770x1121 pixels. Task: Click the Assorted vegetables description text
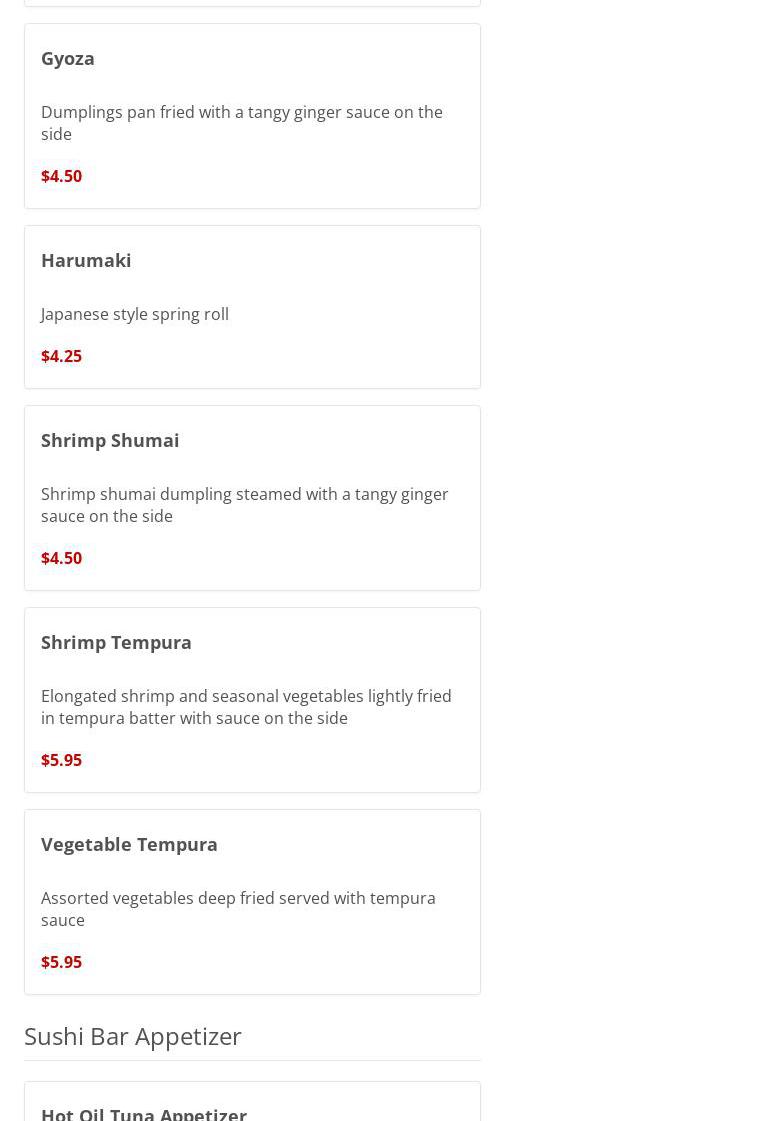tap(238, 909)
